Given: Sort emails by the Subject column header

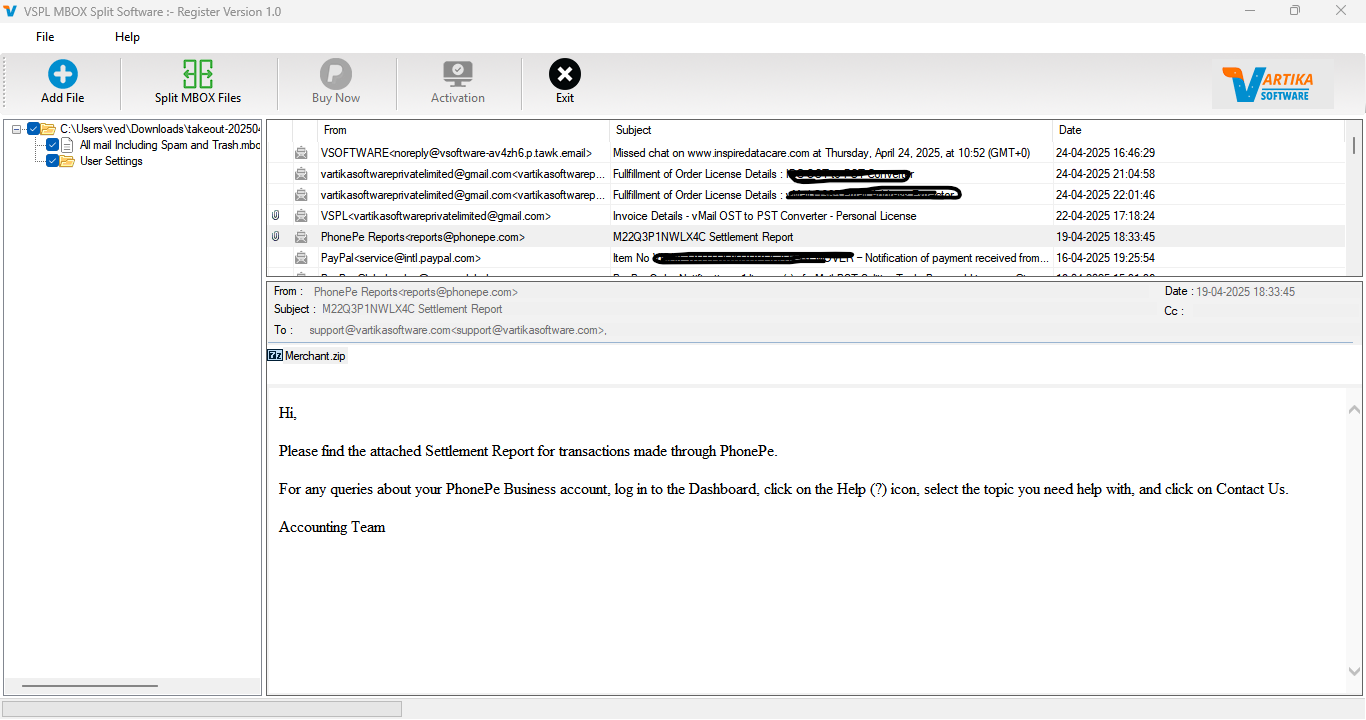Looking at the screenshot, I should (x=831, y=130).
